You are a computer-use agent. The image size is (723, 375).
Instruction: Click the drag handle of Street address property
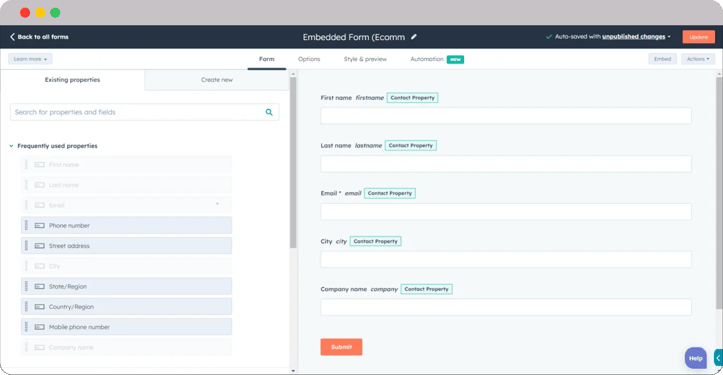pos(26,246)
